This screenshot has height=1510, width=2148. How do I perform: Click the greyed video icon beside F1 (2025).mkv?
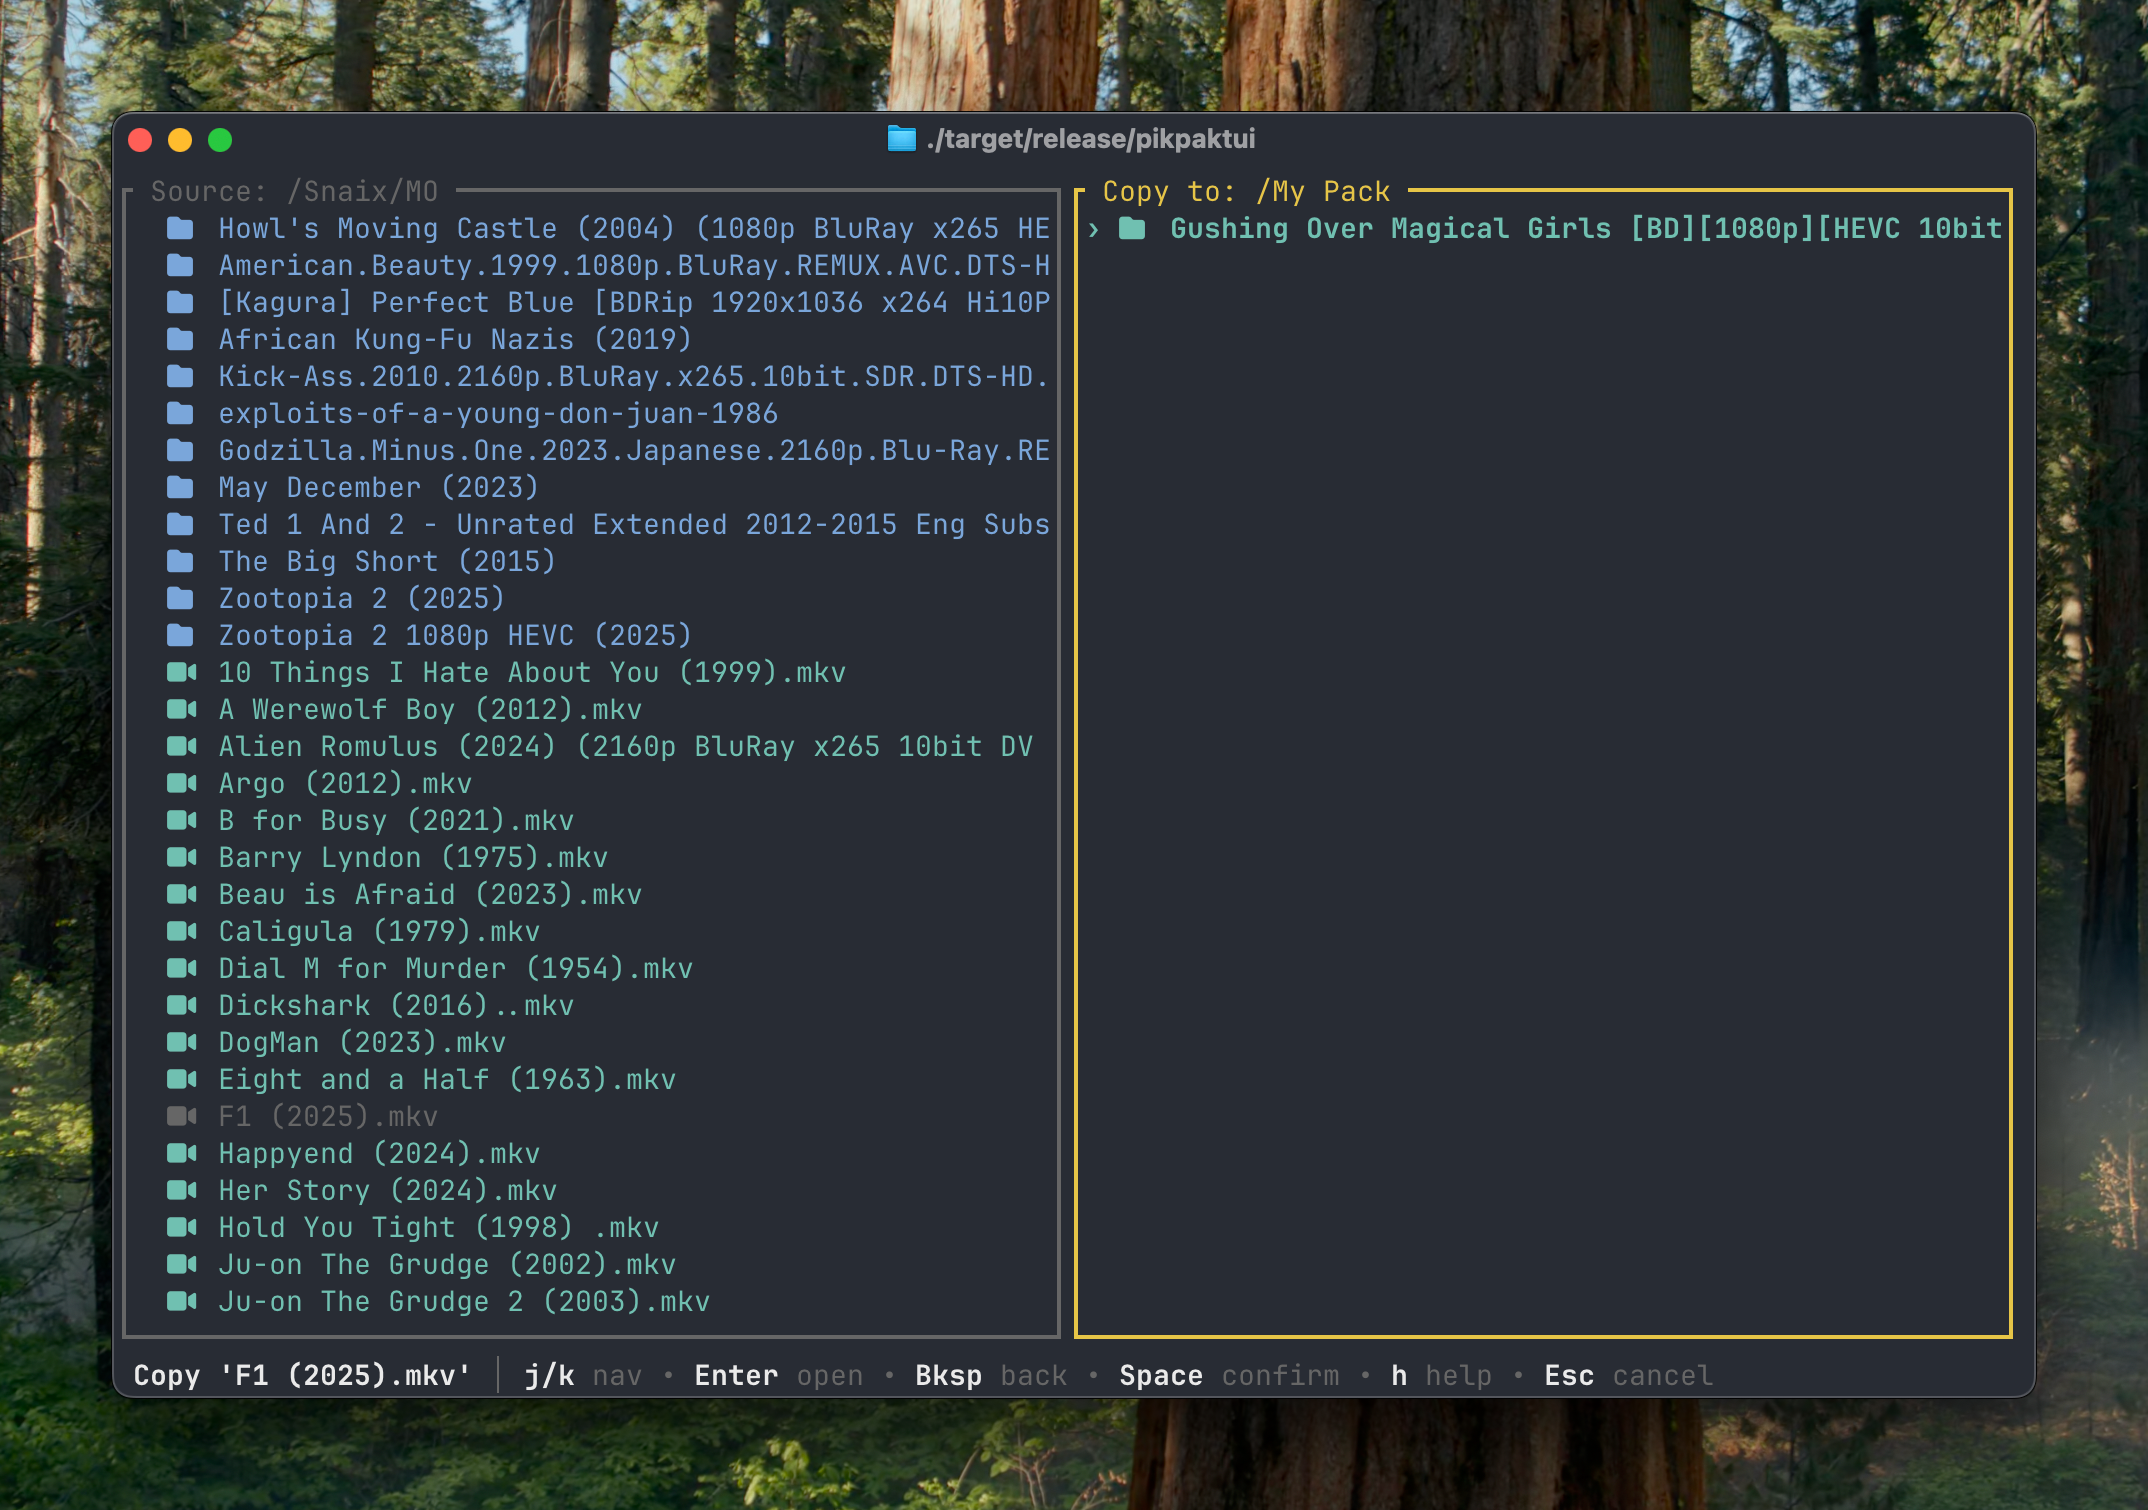181,1116
